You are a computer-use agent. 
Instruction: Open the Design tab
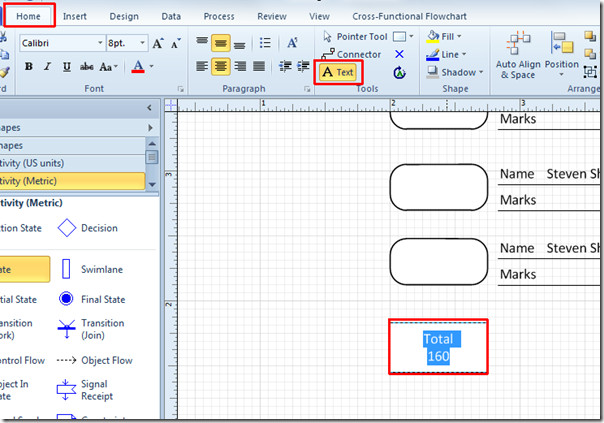(124, 16)
